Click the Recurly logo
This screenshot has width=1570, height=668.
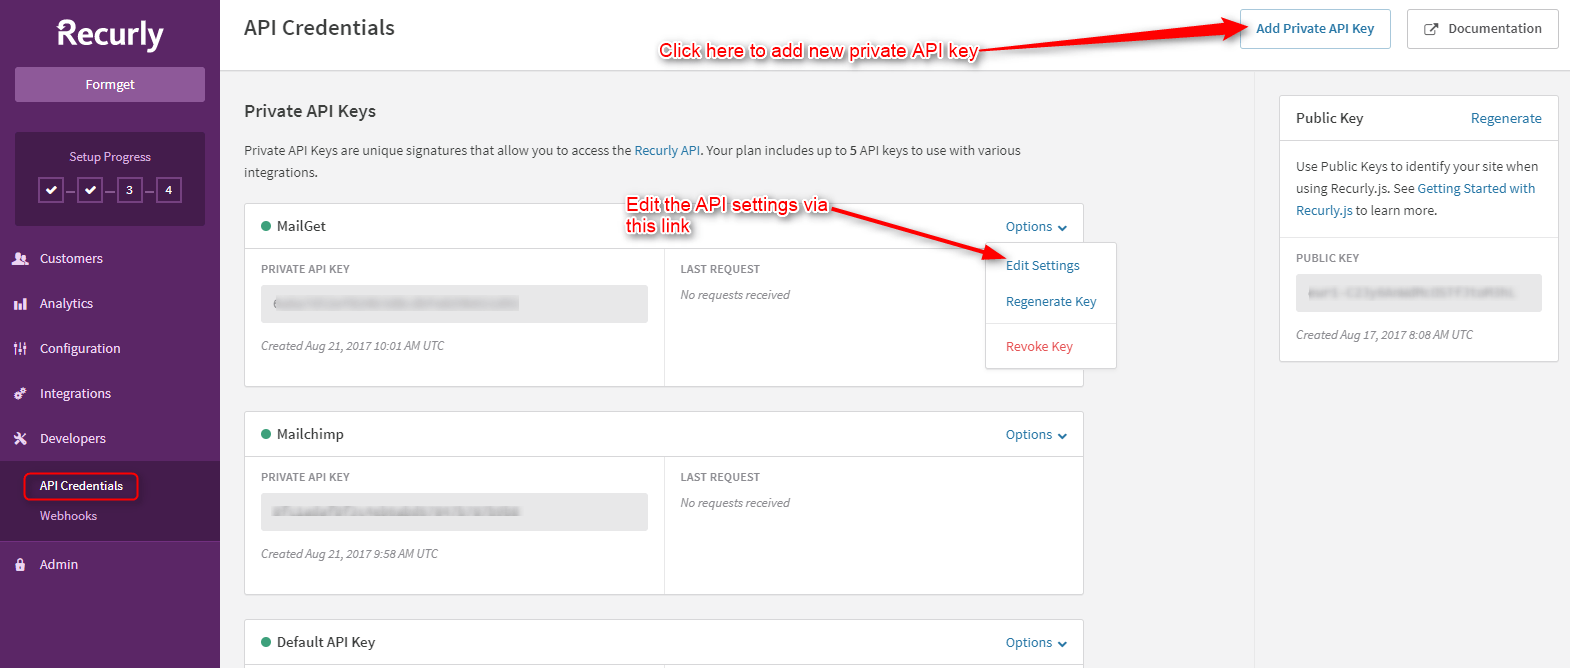(110, 34)
